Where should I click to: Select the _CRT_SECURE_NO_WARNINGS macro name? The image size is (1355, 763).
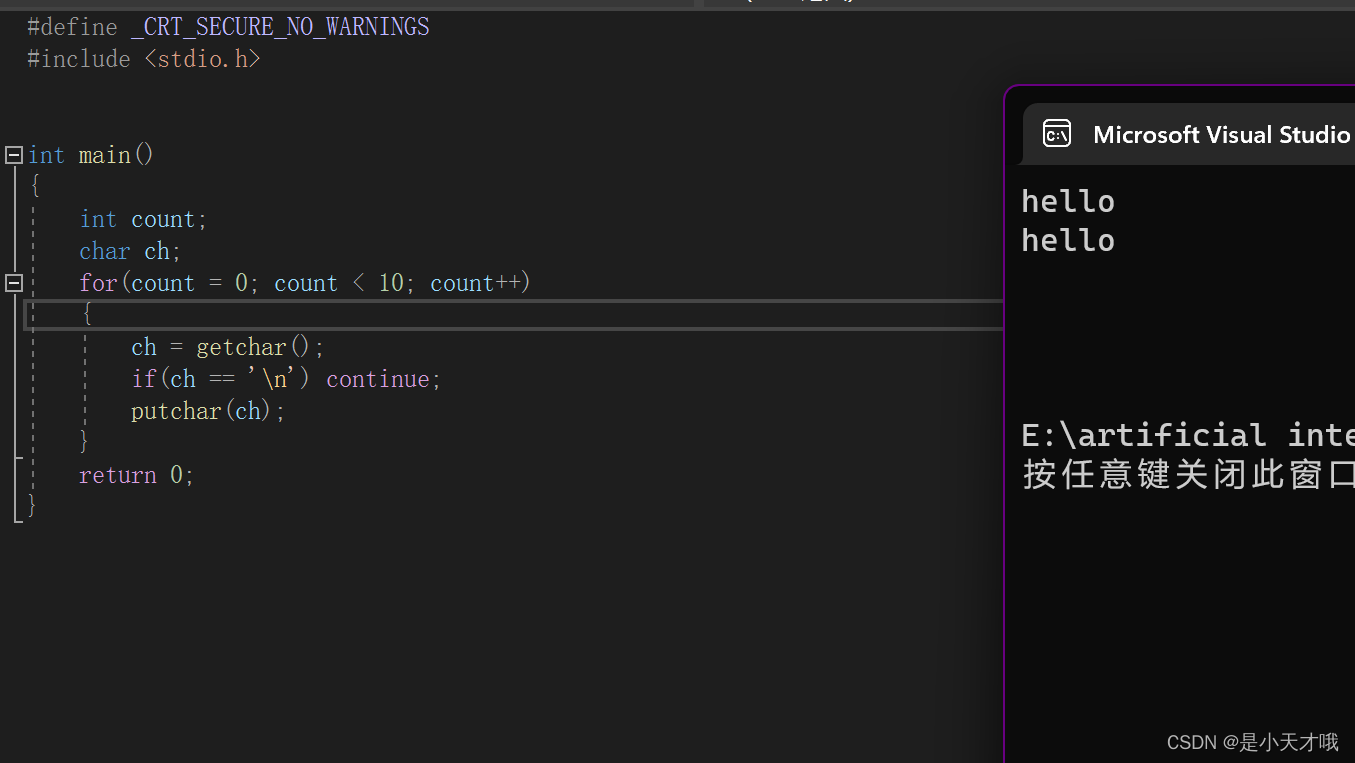point(279,26)
